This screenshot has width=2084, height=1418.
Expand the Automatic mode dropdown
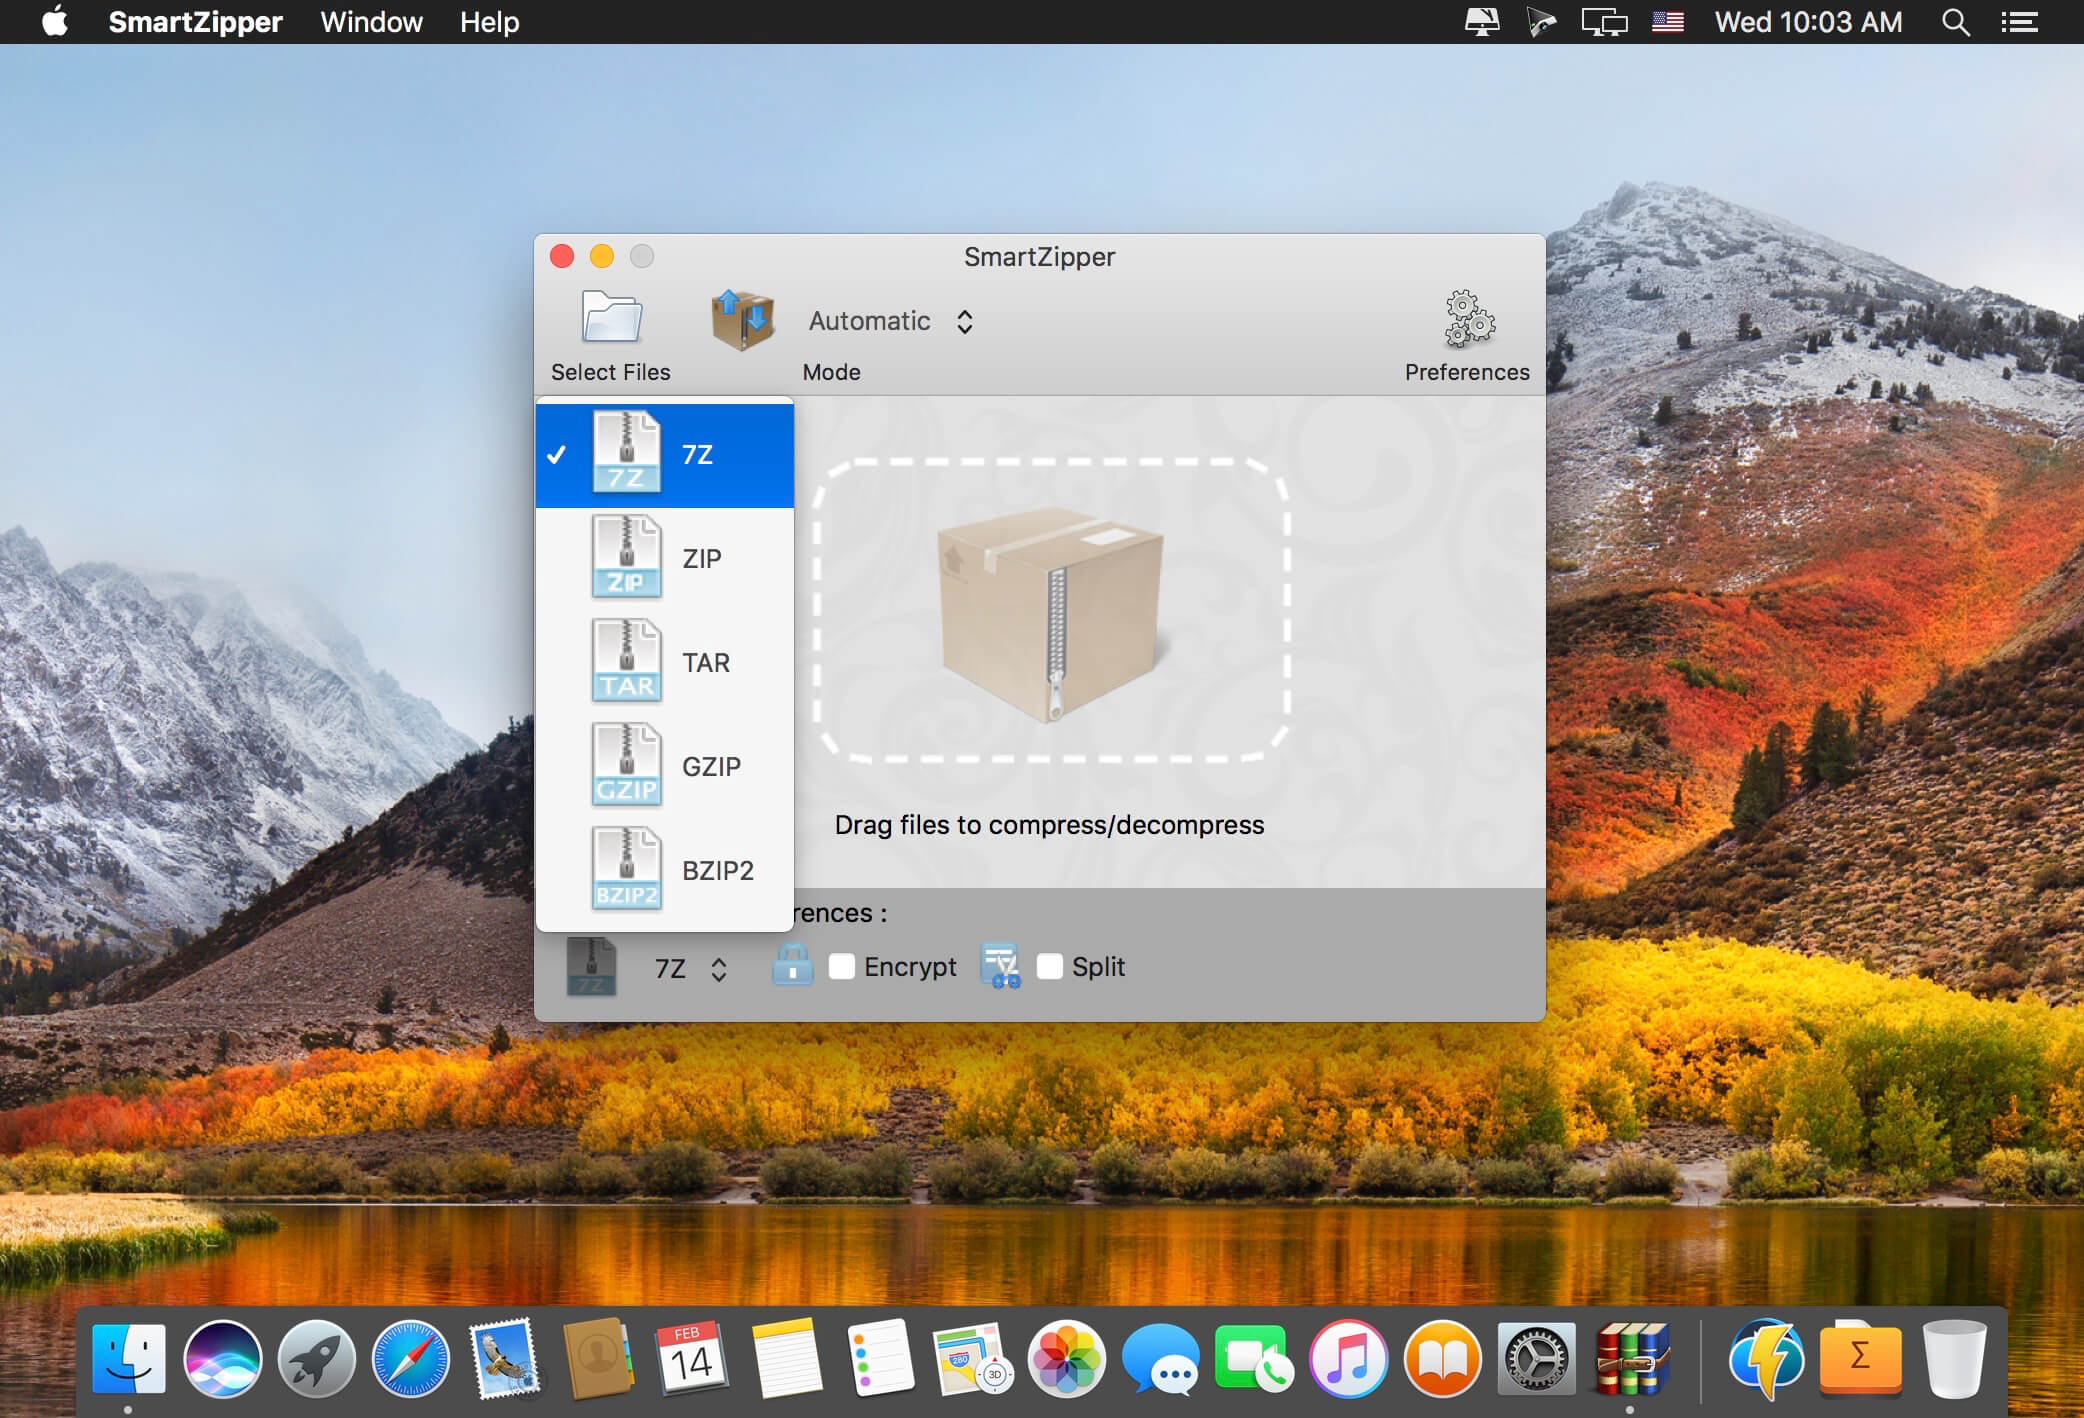890,321
